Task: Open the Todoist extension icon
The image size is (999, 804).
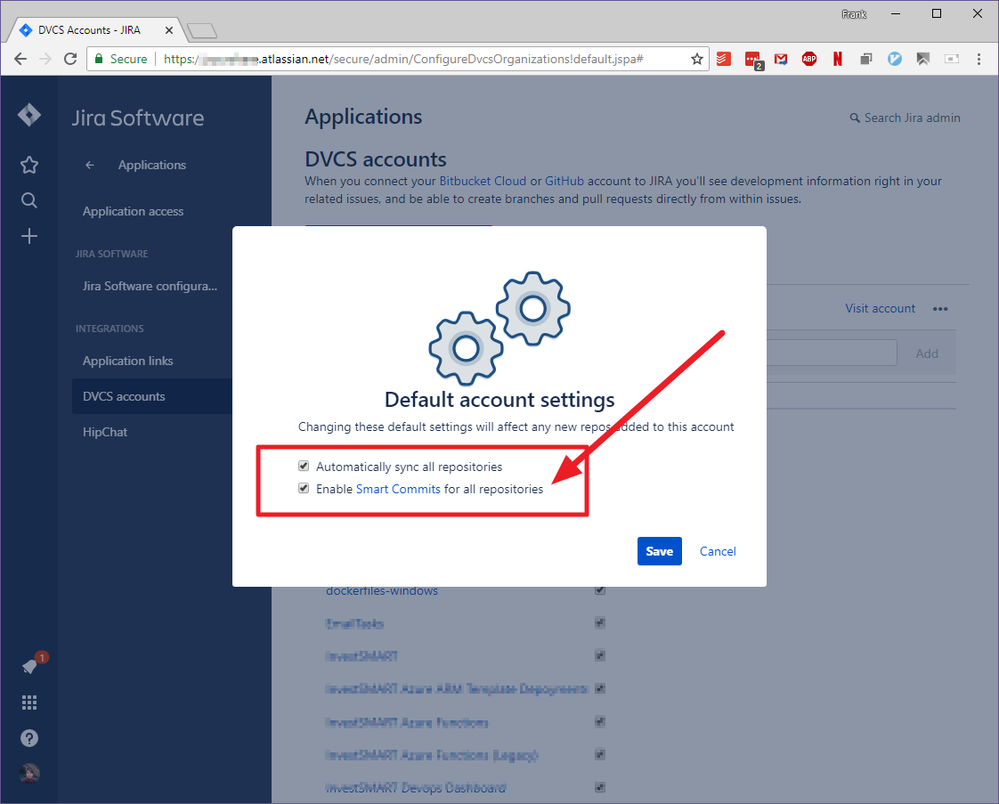Action: point(724,59)
